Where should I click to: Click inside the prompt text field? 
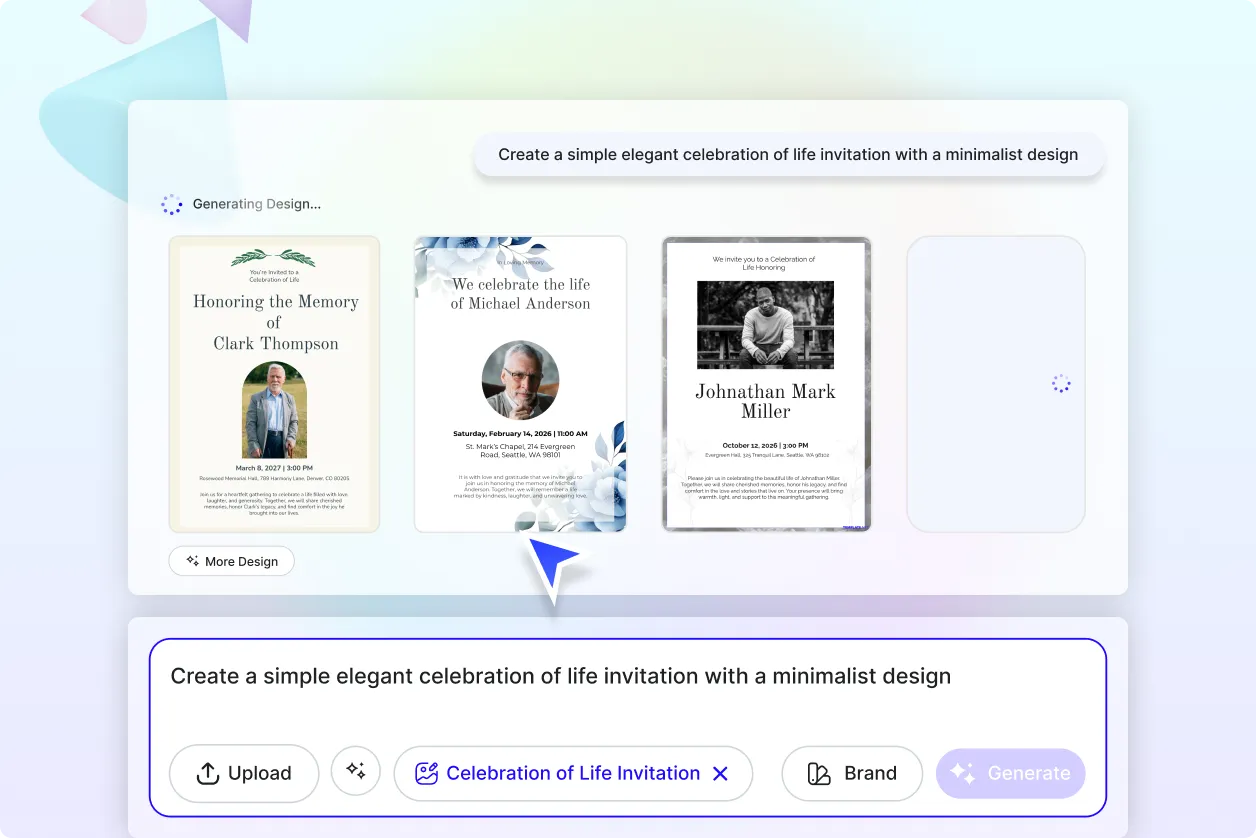point(560,676)
